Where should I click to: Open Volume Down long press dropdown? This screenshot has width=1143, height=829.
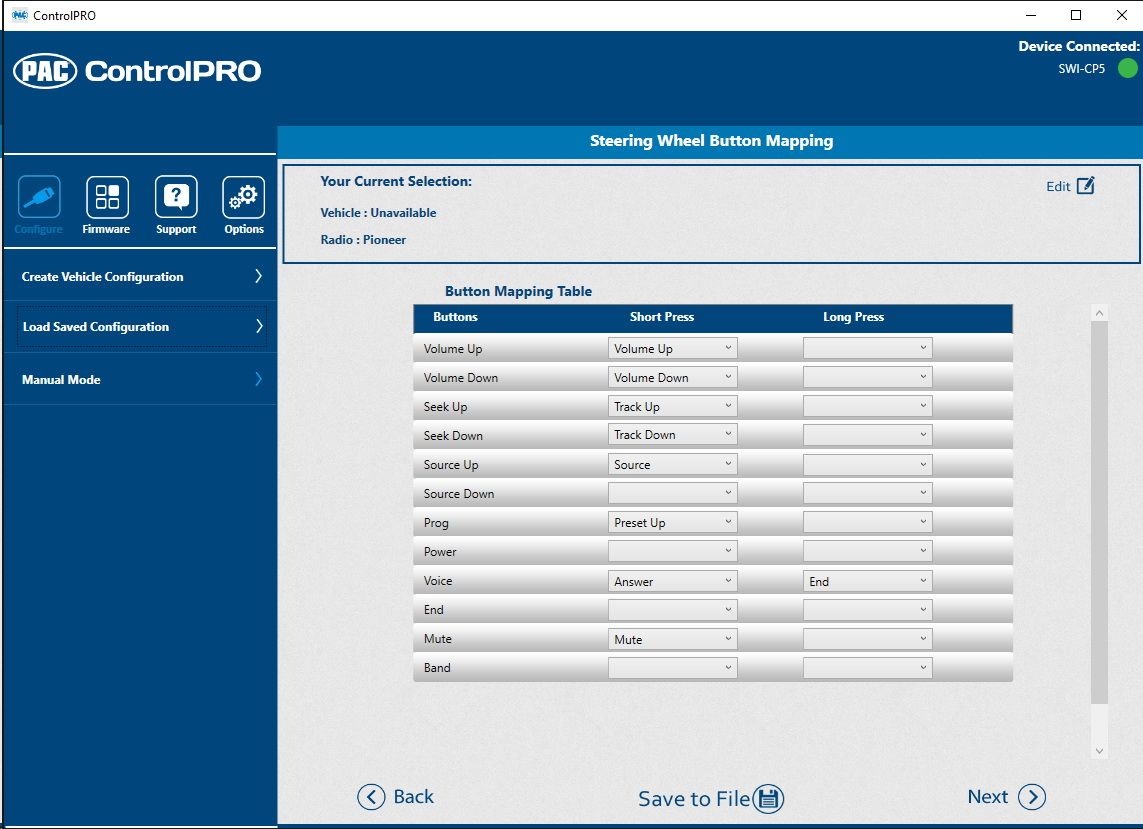(x=867, y=377)
